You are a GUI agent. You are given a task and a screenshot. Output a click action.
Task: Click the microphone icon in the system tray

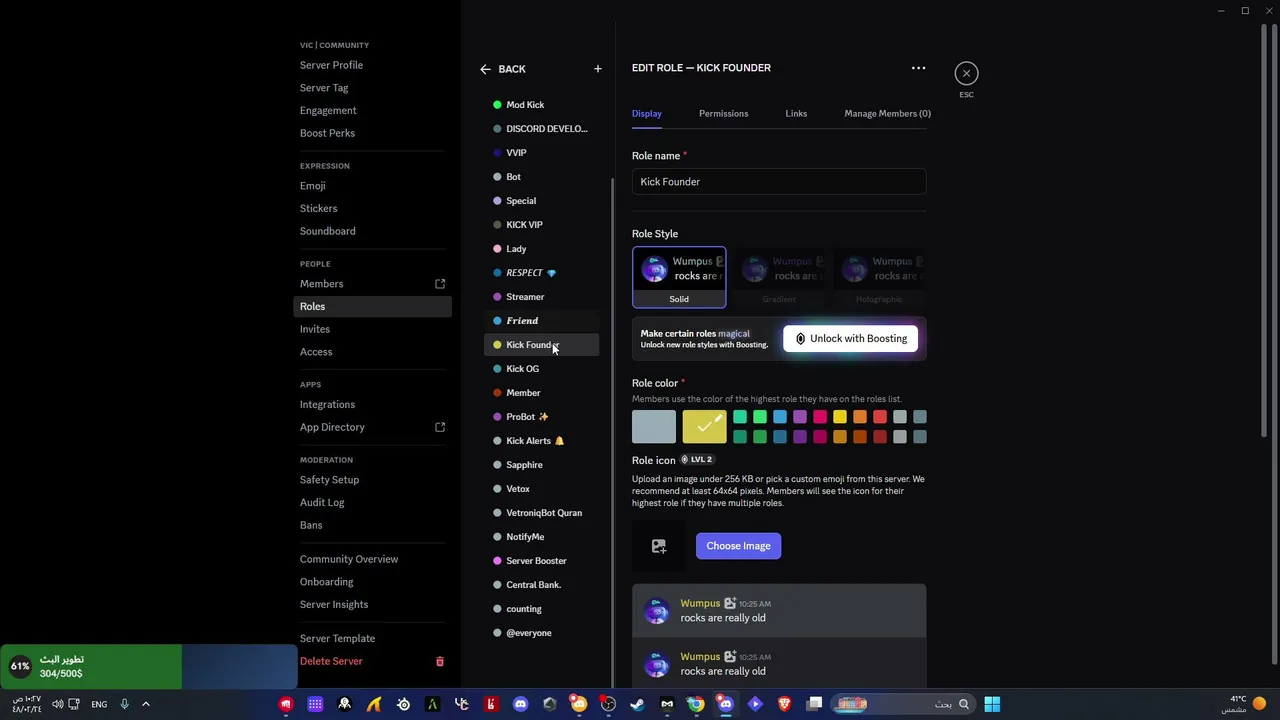pos(124,704)
